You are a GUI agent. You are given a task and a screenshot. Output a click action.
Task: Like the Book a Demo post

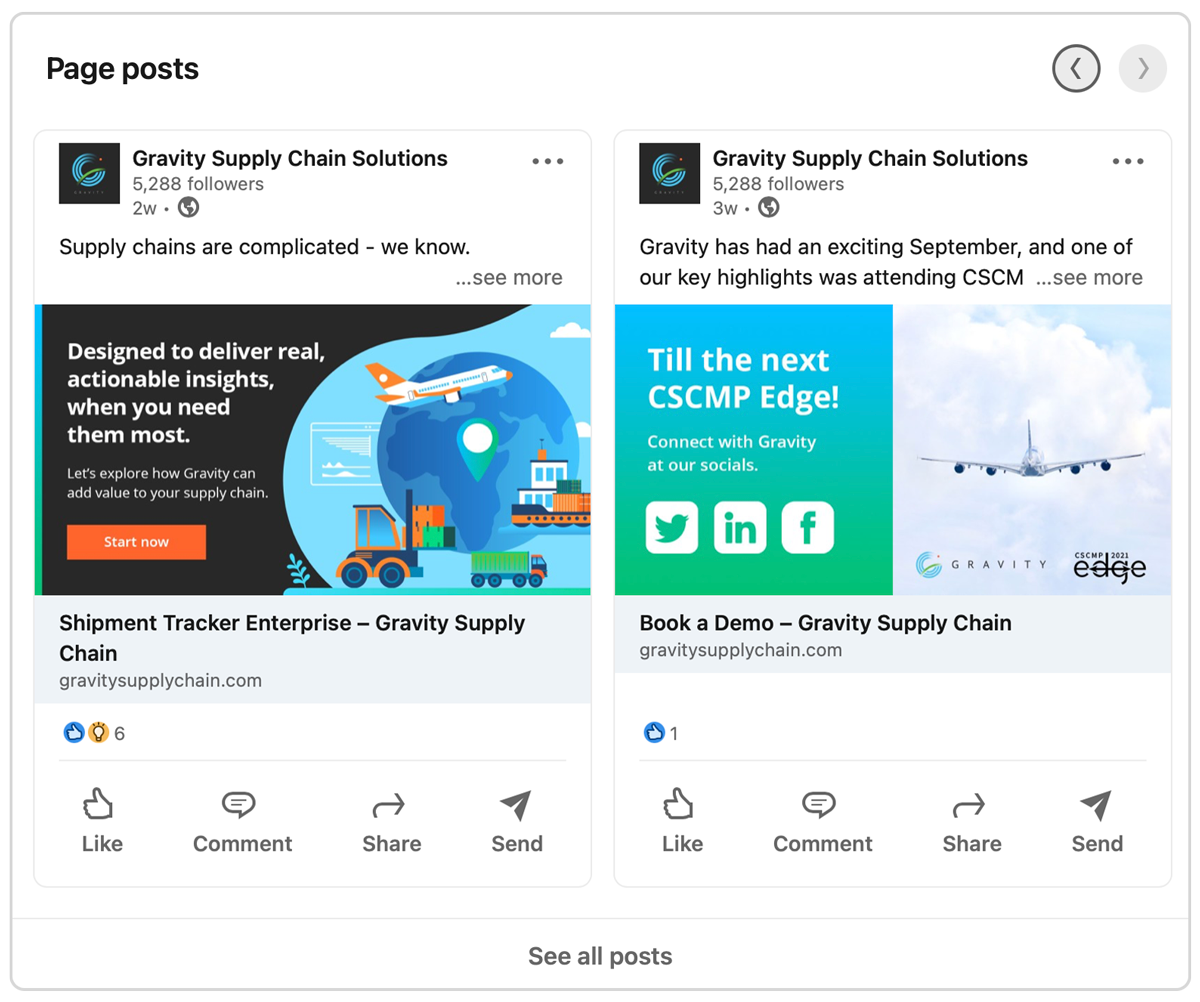[682, 821]
